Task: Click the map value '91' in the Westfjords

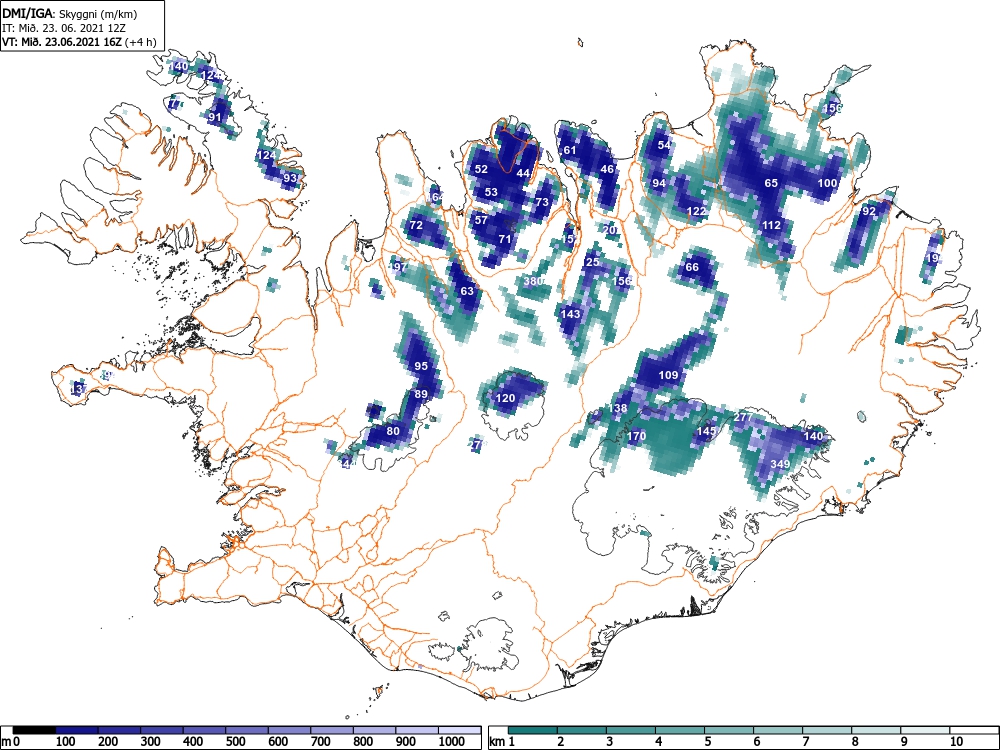Action: tap(215, 117)
